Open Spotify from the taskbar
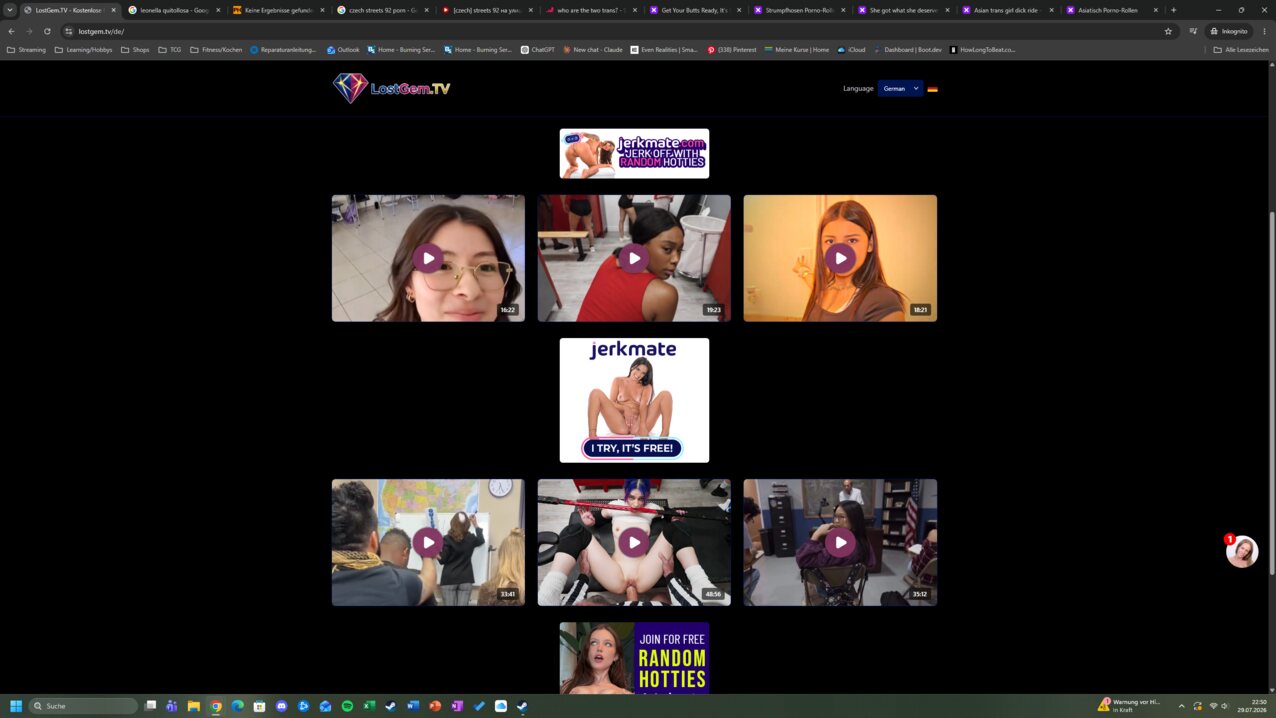The height and width of the screenshot is (718, 1276). pos(347,706)
